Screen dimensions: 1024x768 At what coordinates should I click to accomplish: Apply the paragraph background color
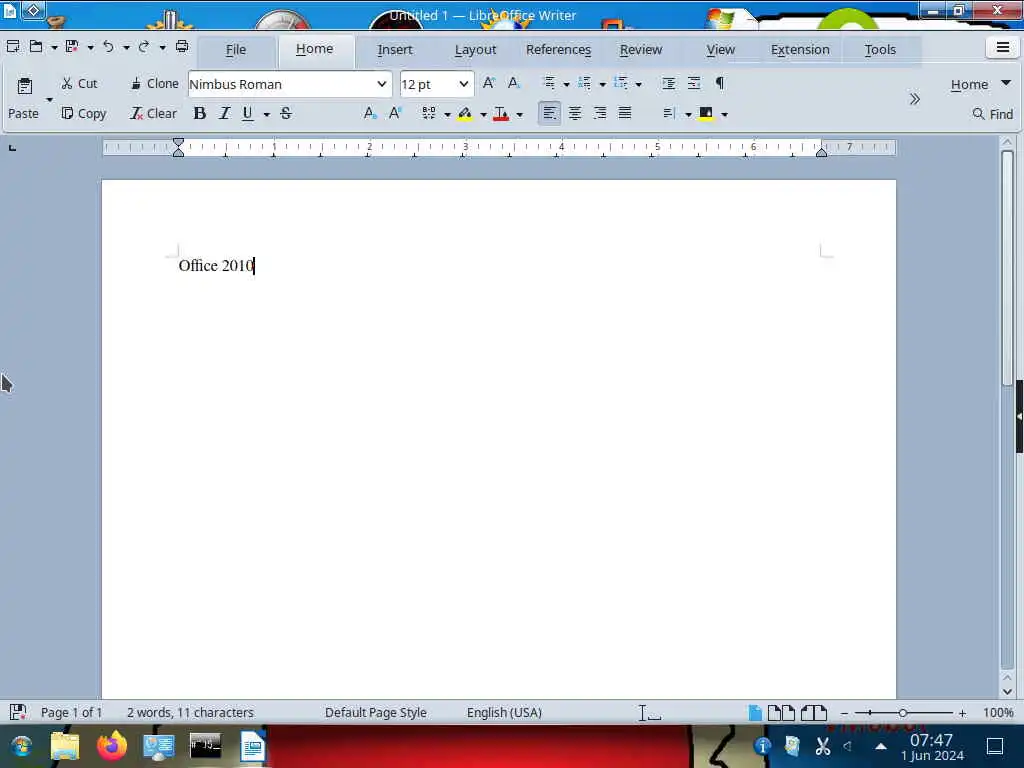(706, 114)
